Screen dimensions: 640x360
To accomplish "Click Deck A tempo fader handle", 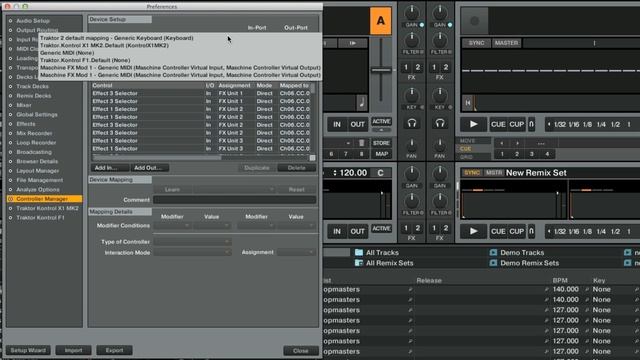I will click(381, 70).
